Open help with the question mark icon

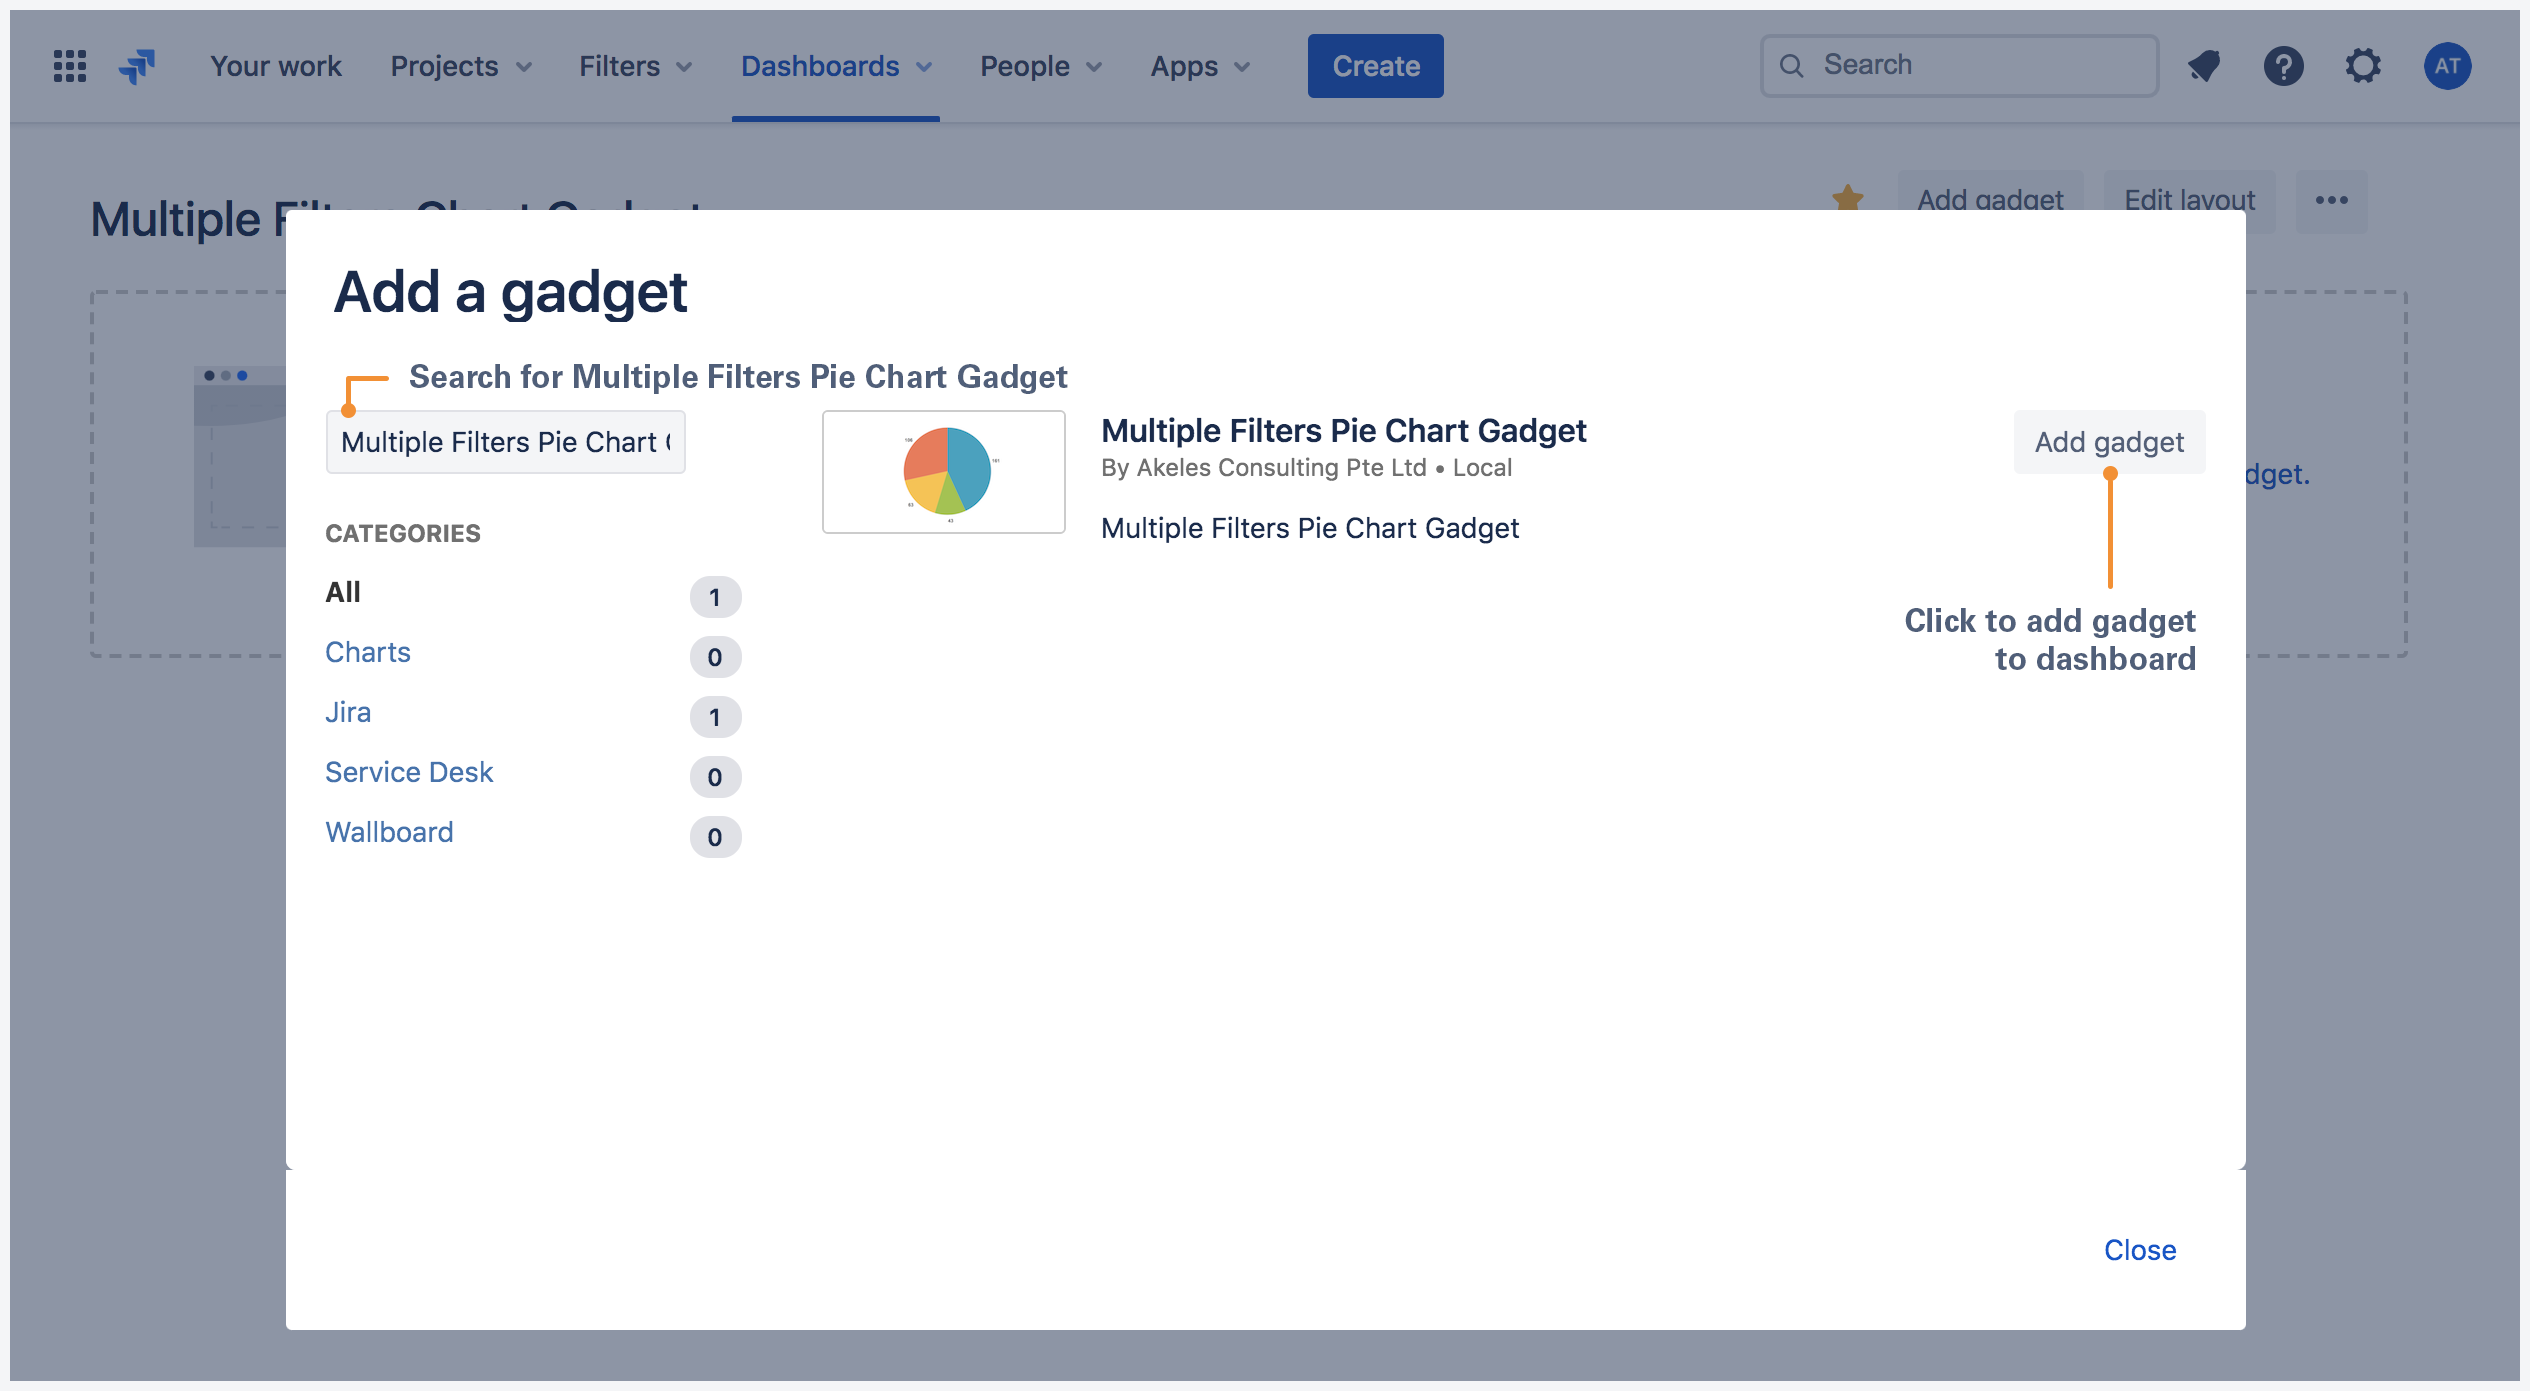click(x=2284, y=65)
